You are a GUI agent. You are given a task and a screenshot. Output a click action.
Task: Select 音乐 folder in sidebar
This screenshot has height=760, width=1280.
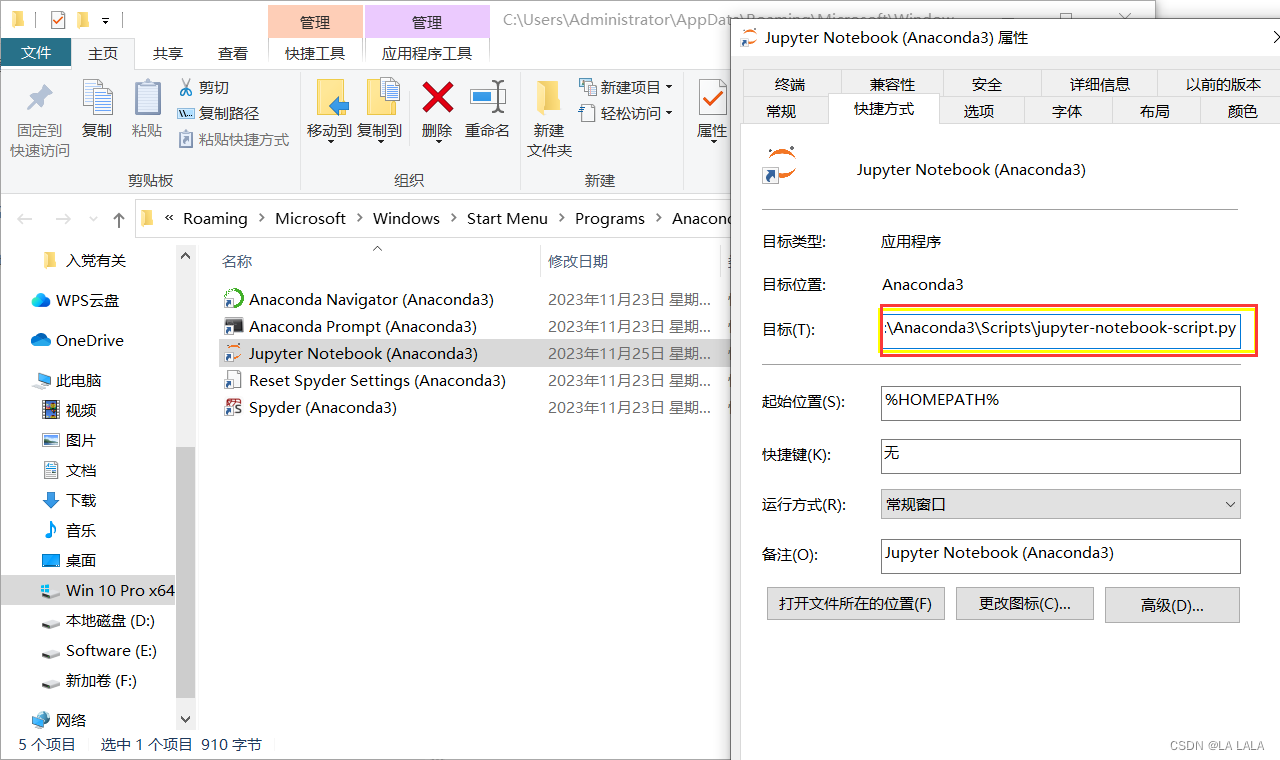[69, 530]
